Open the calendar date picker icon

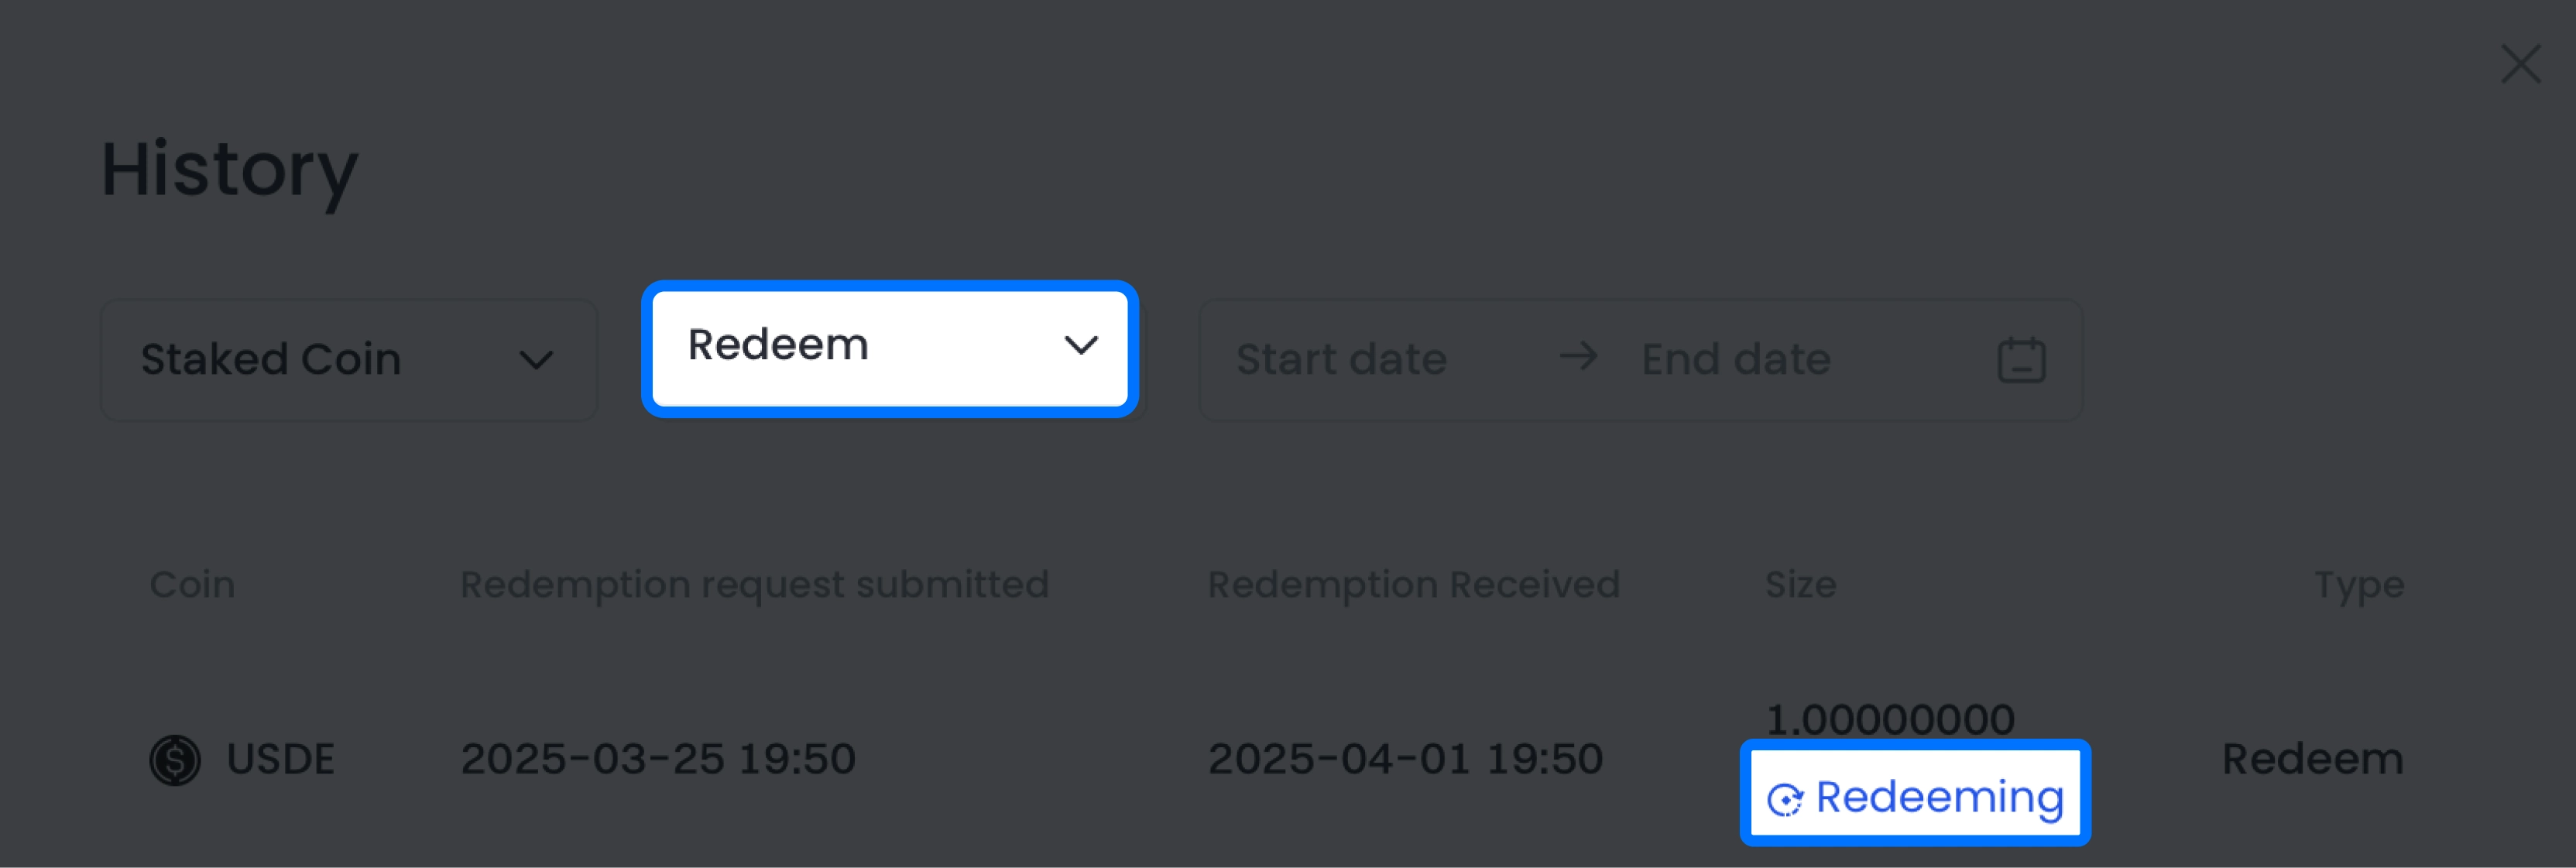(x=2021, y=360)
